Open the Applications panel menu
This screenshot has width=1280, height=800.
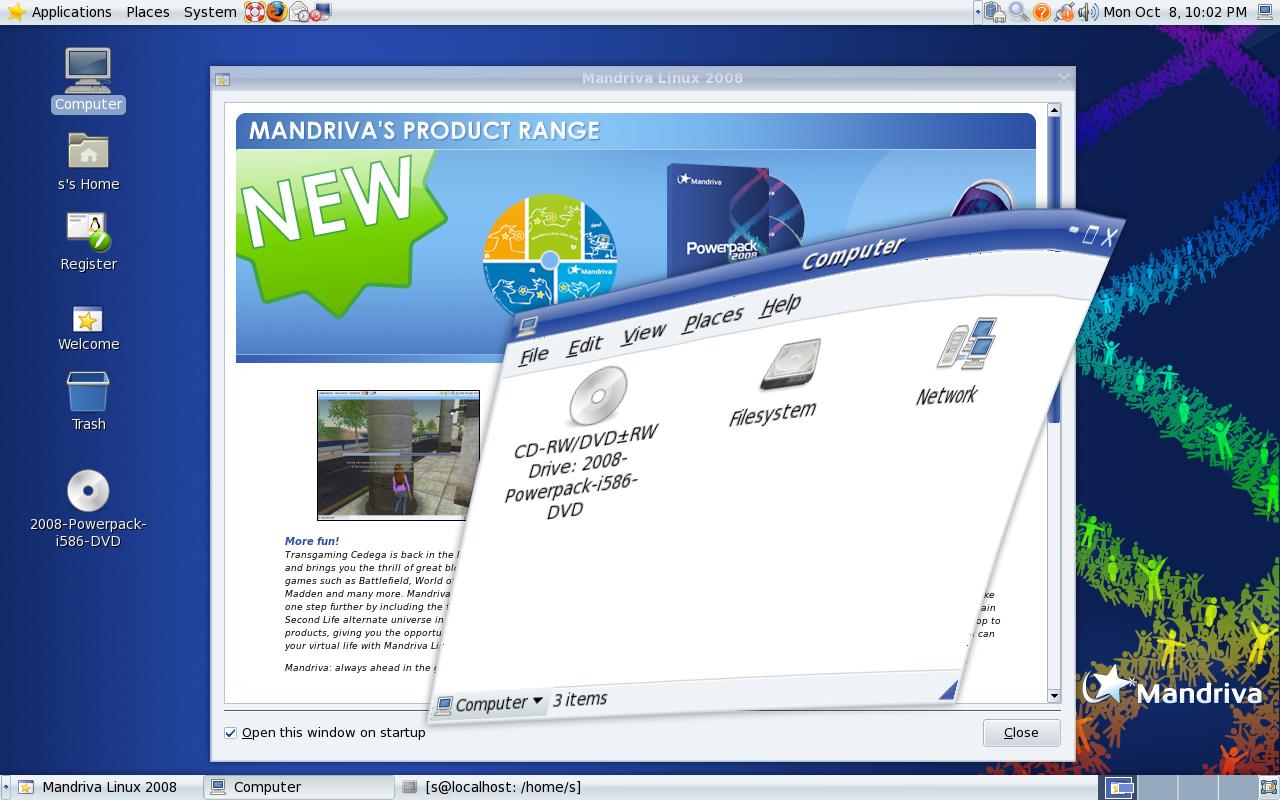(60, 12)
